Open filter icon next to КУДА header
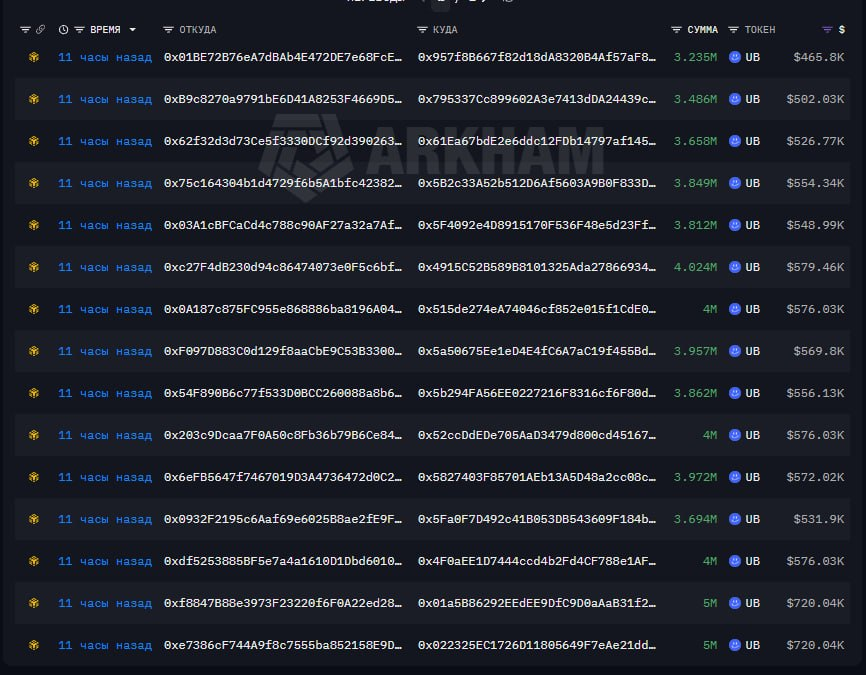866x675 pixels. coord(422,30)
